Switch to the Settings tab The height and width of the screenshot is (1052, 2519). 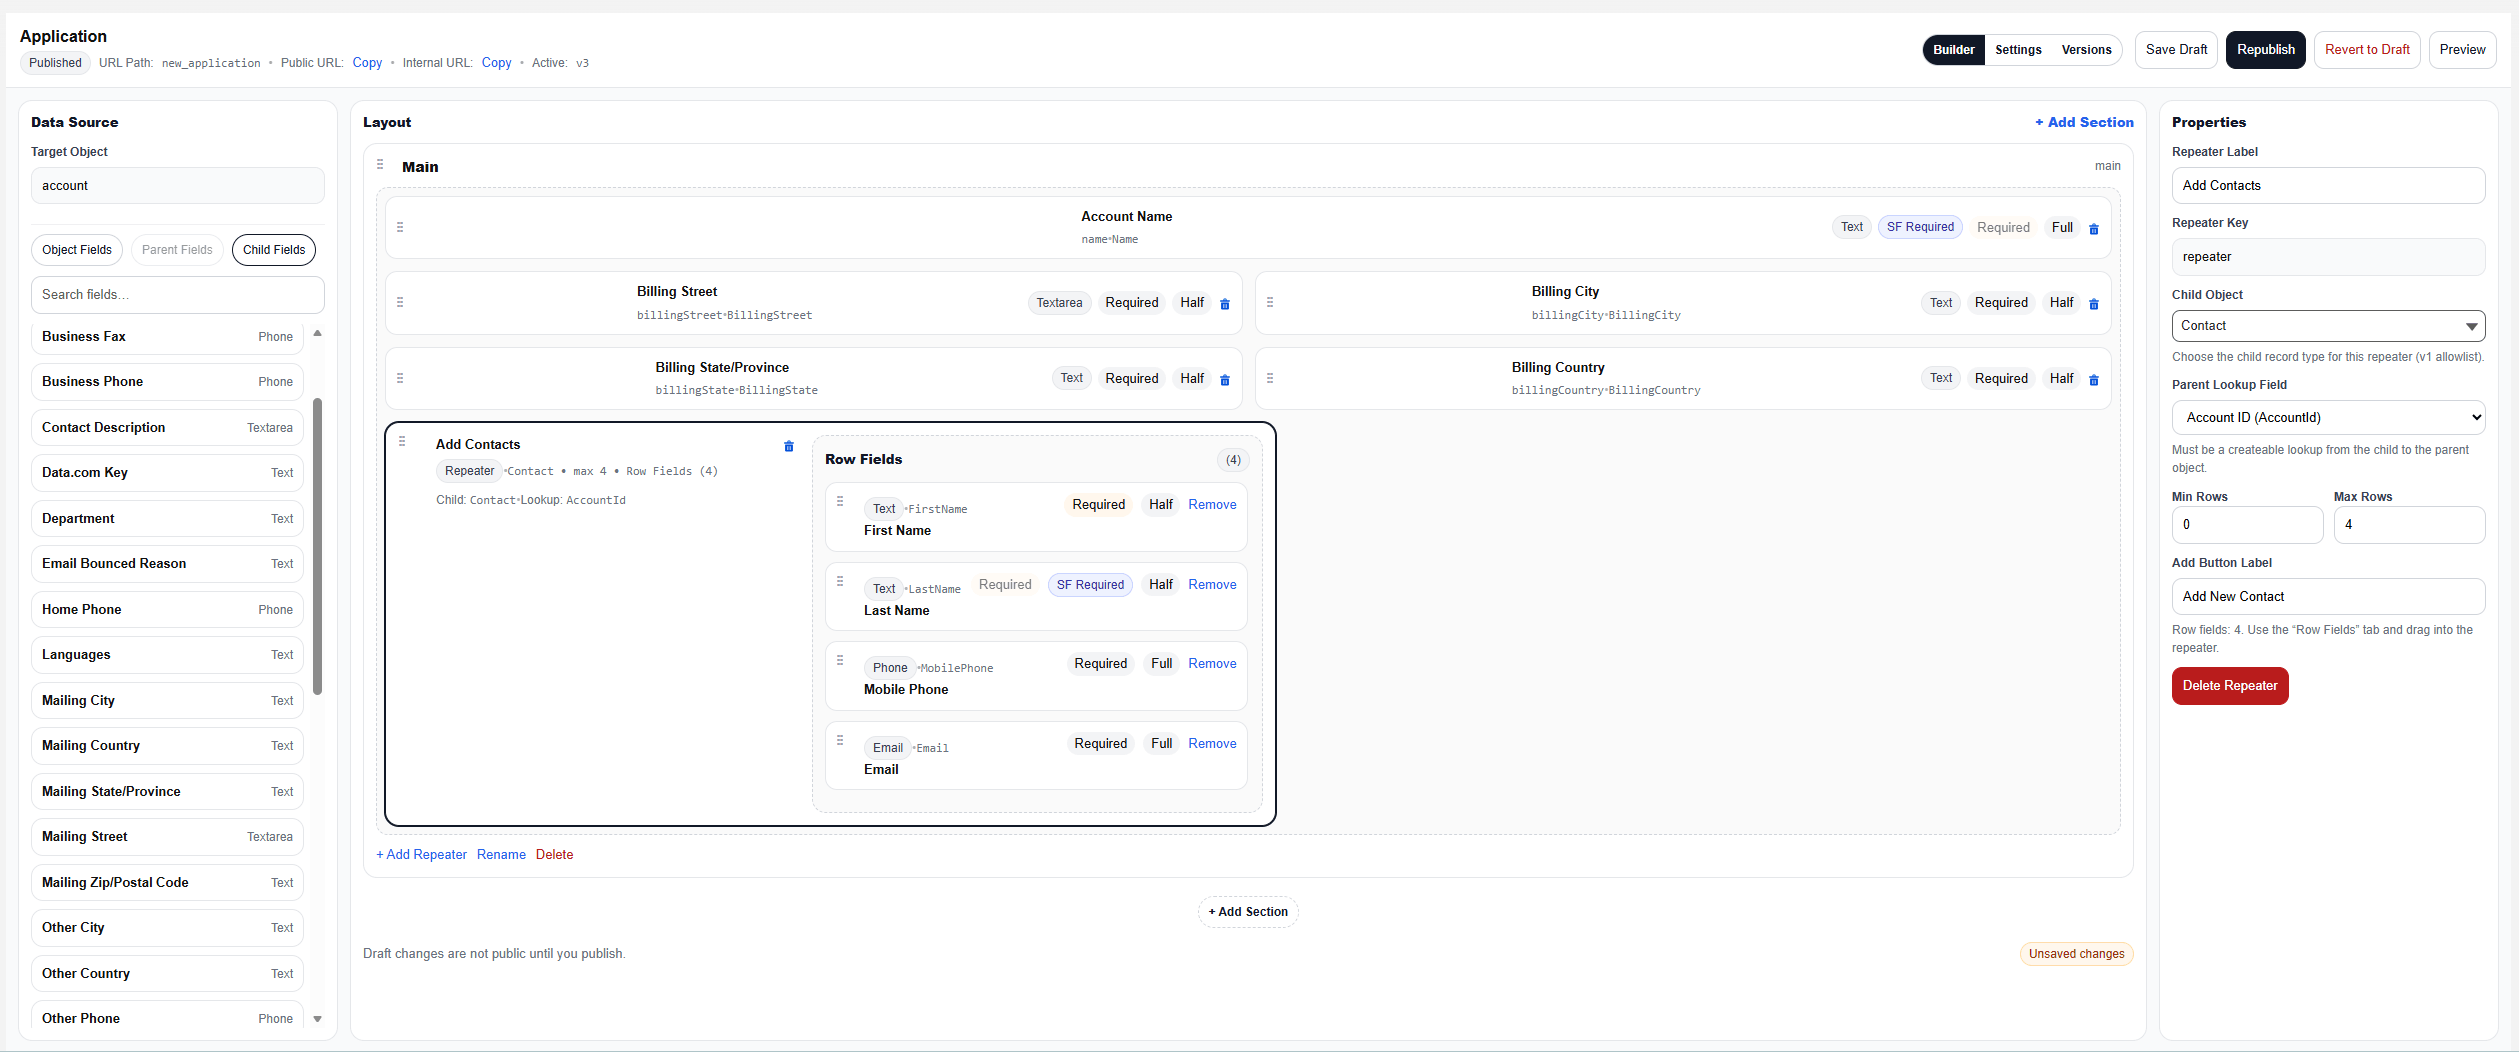coord(2017,50)
